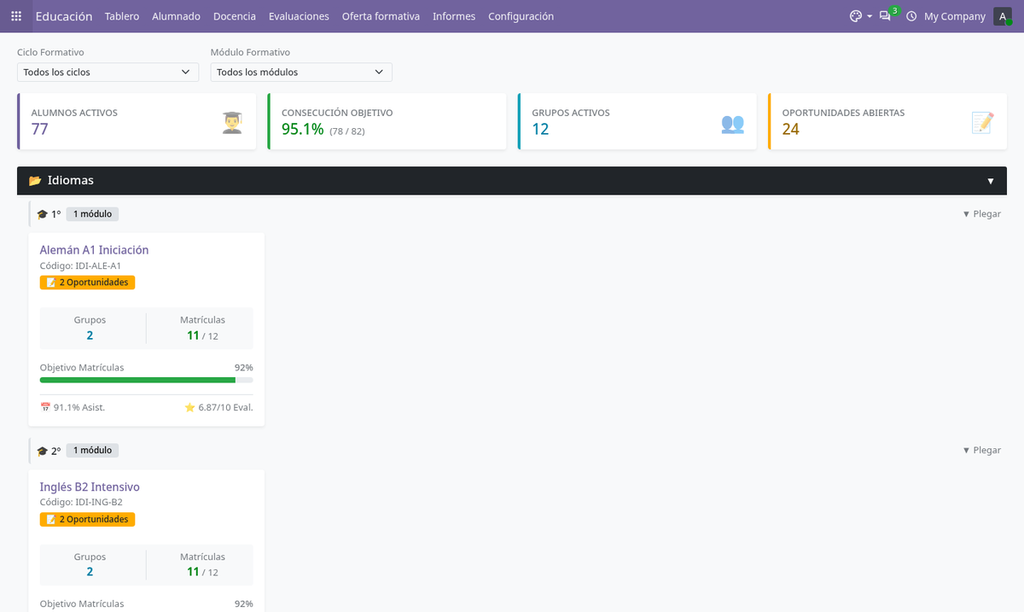Click the (78 / 82) ratio text
Viewport: 1024px width, 612px height.
(347, 131)
